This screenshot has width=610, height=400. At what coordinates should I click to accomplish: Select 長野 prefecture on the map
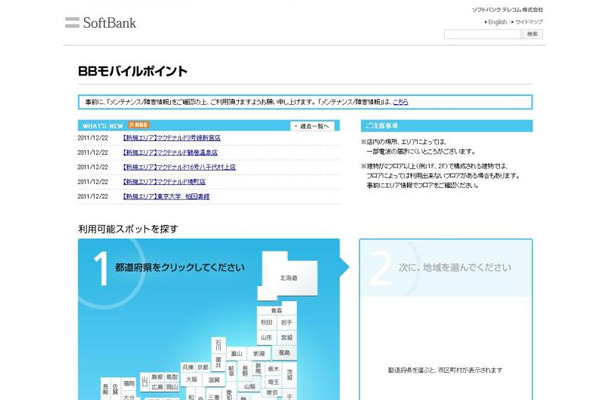point(245,370)
